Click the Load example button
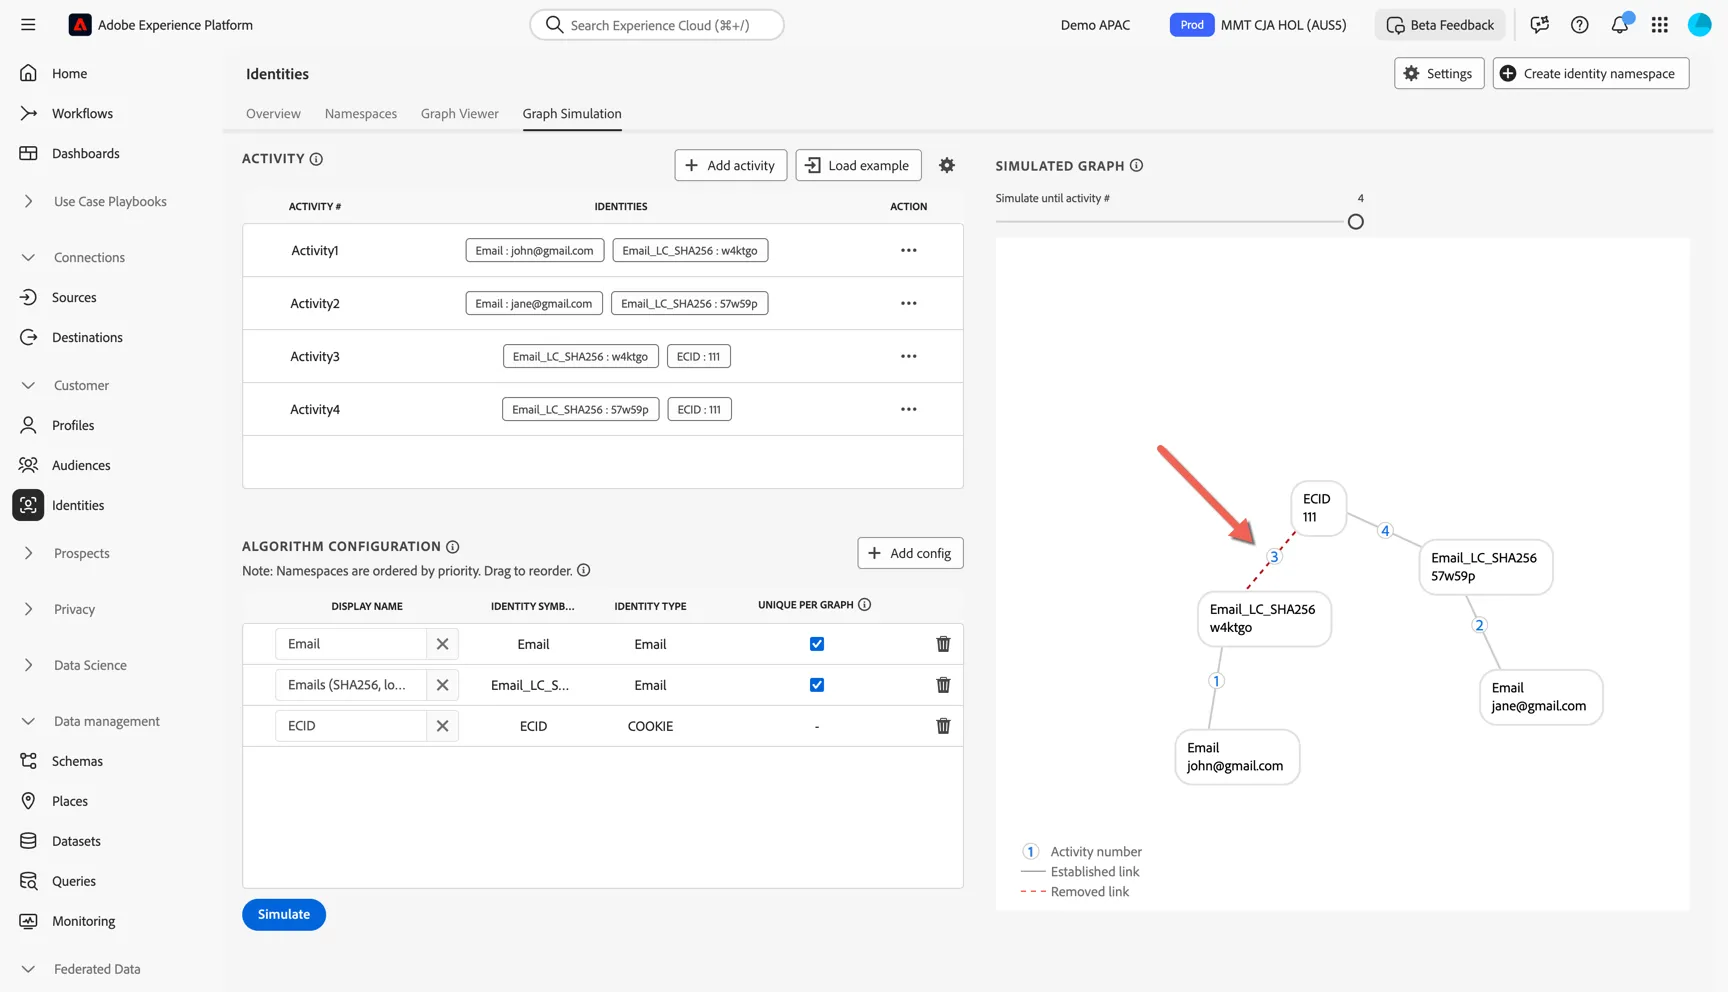 858,165
